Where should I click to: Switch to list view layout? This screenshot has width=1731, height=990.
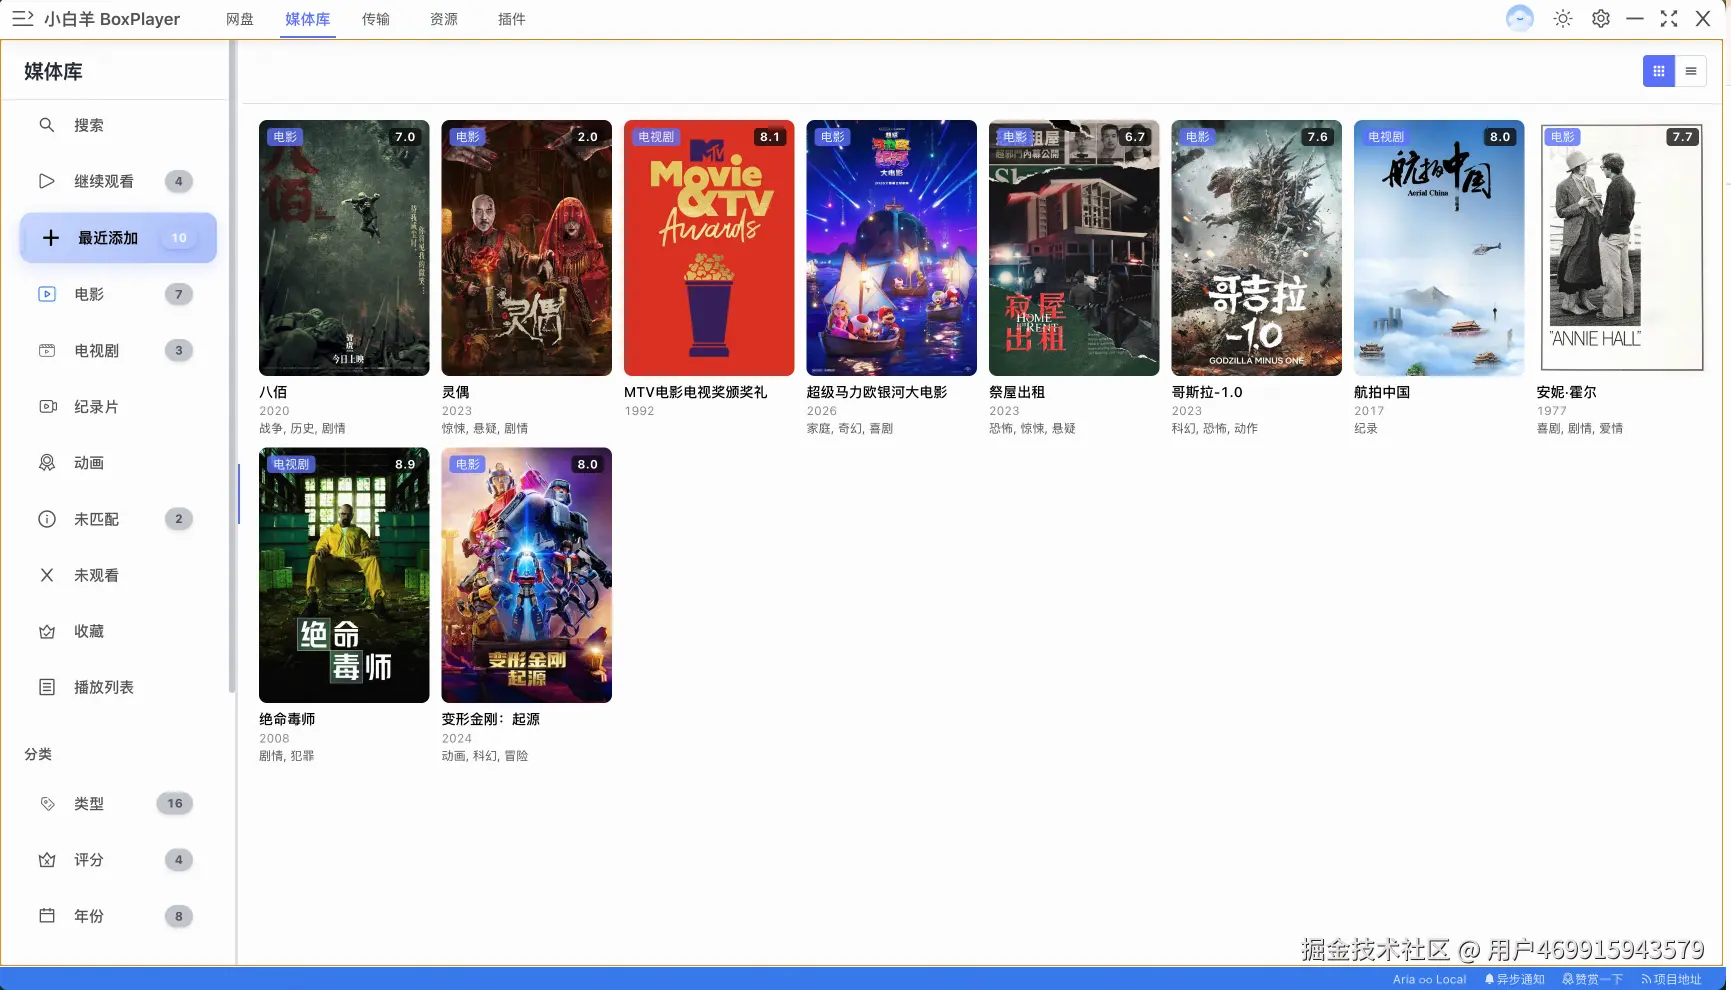click(x=1691, y=71)
